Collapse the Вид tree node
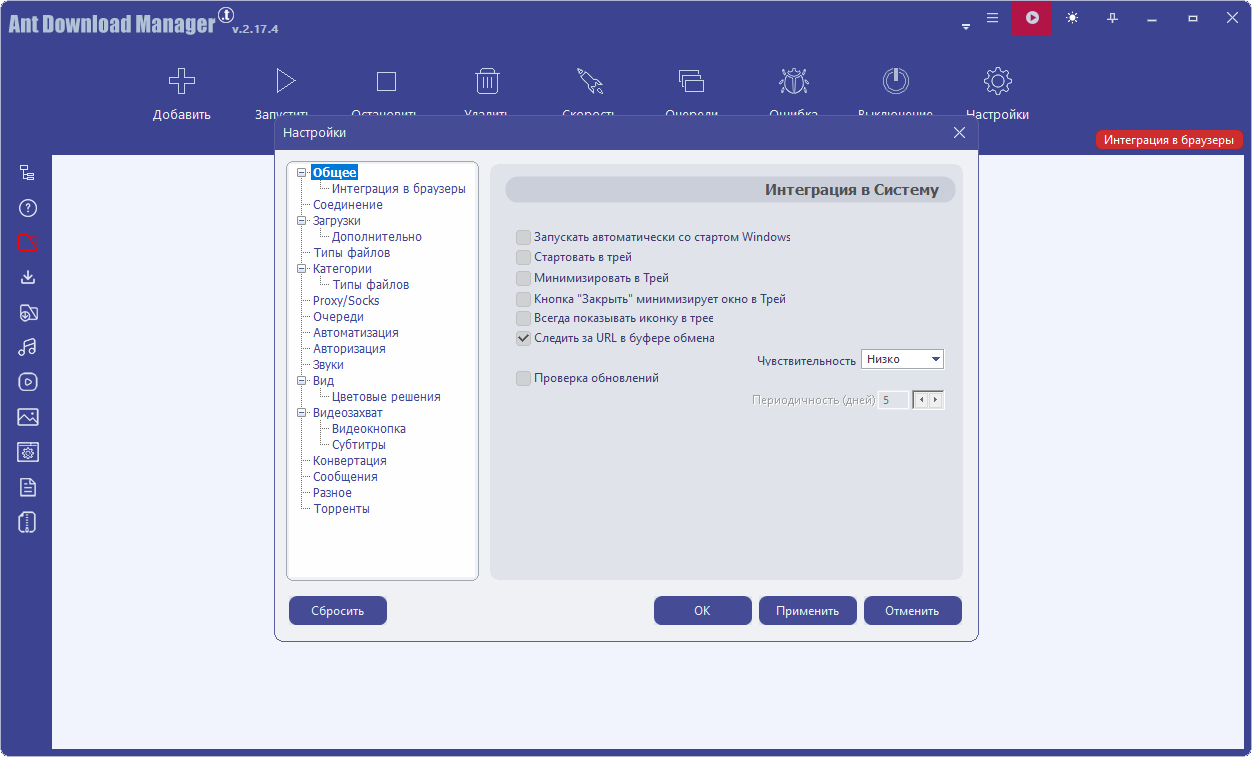 point(302,381)
